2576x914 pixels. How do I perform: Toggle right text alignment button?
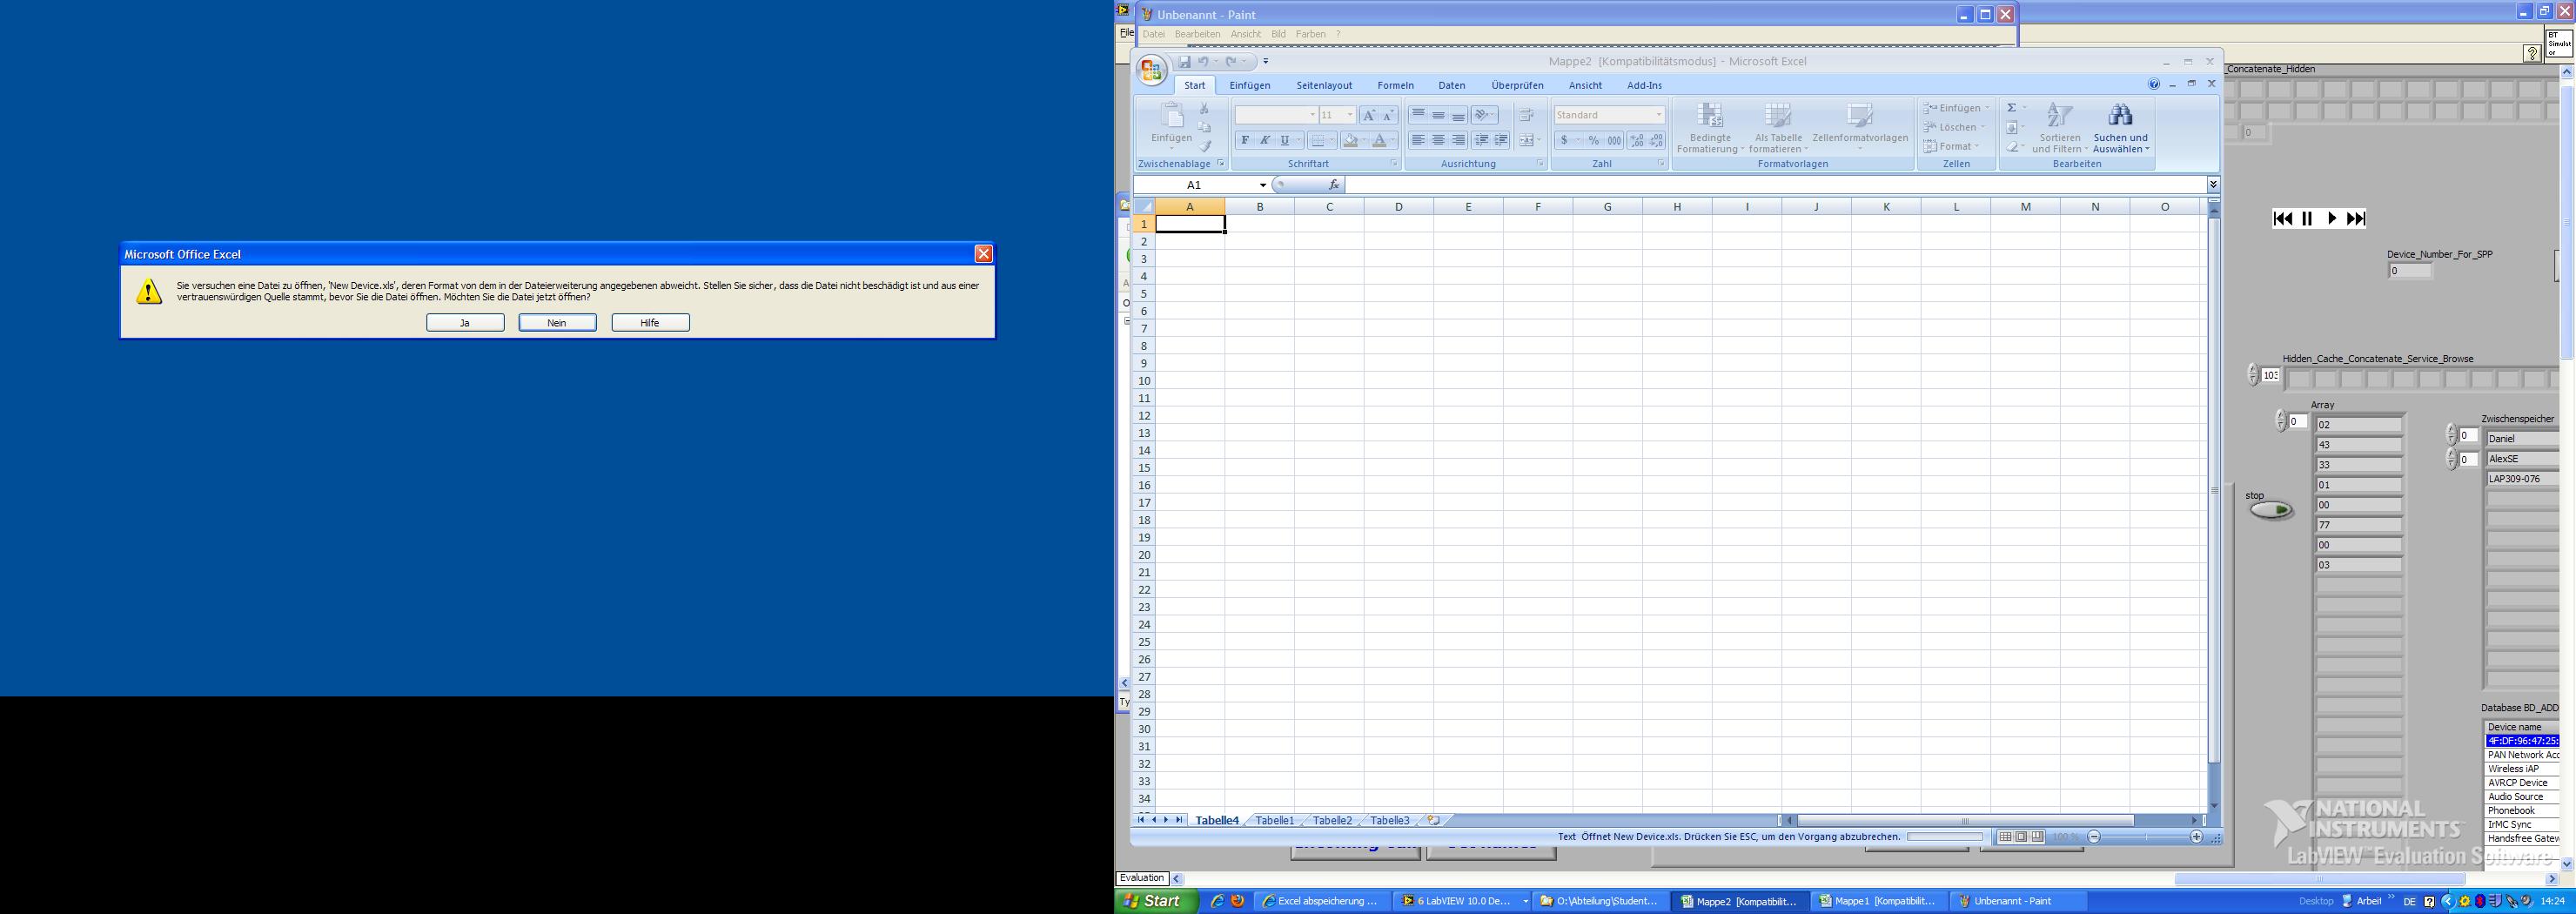[1458, 141]
